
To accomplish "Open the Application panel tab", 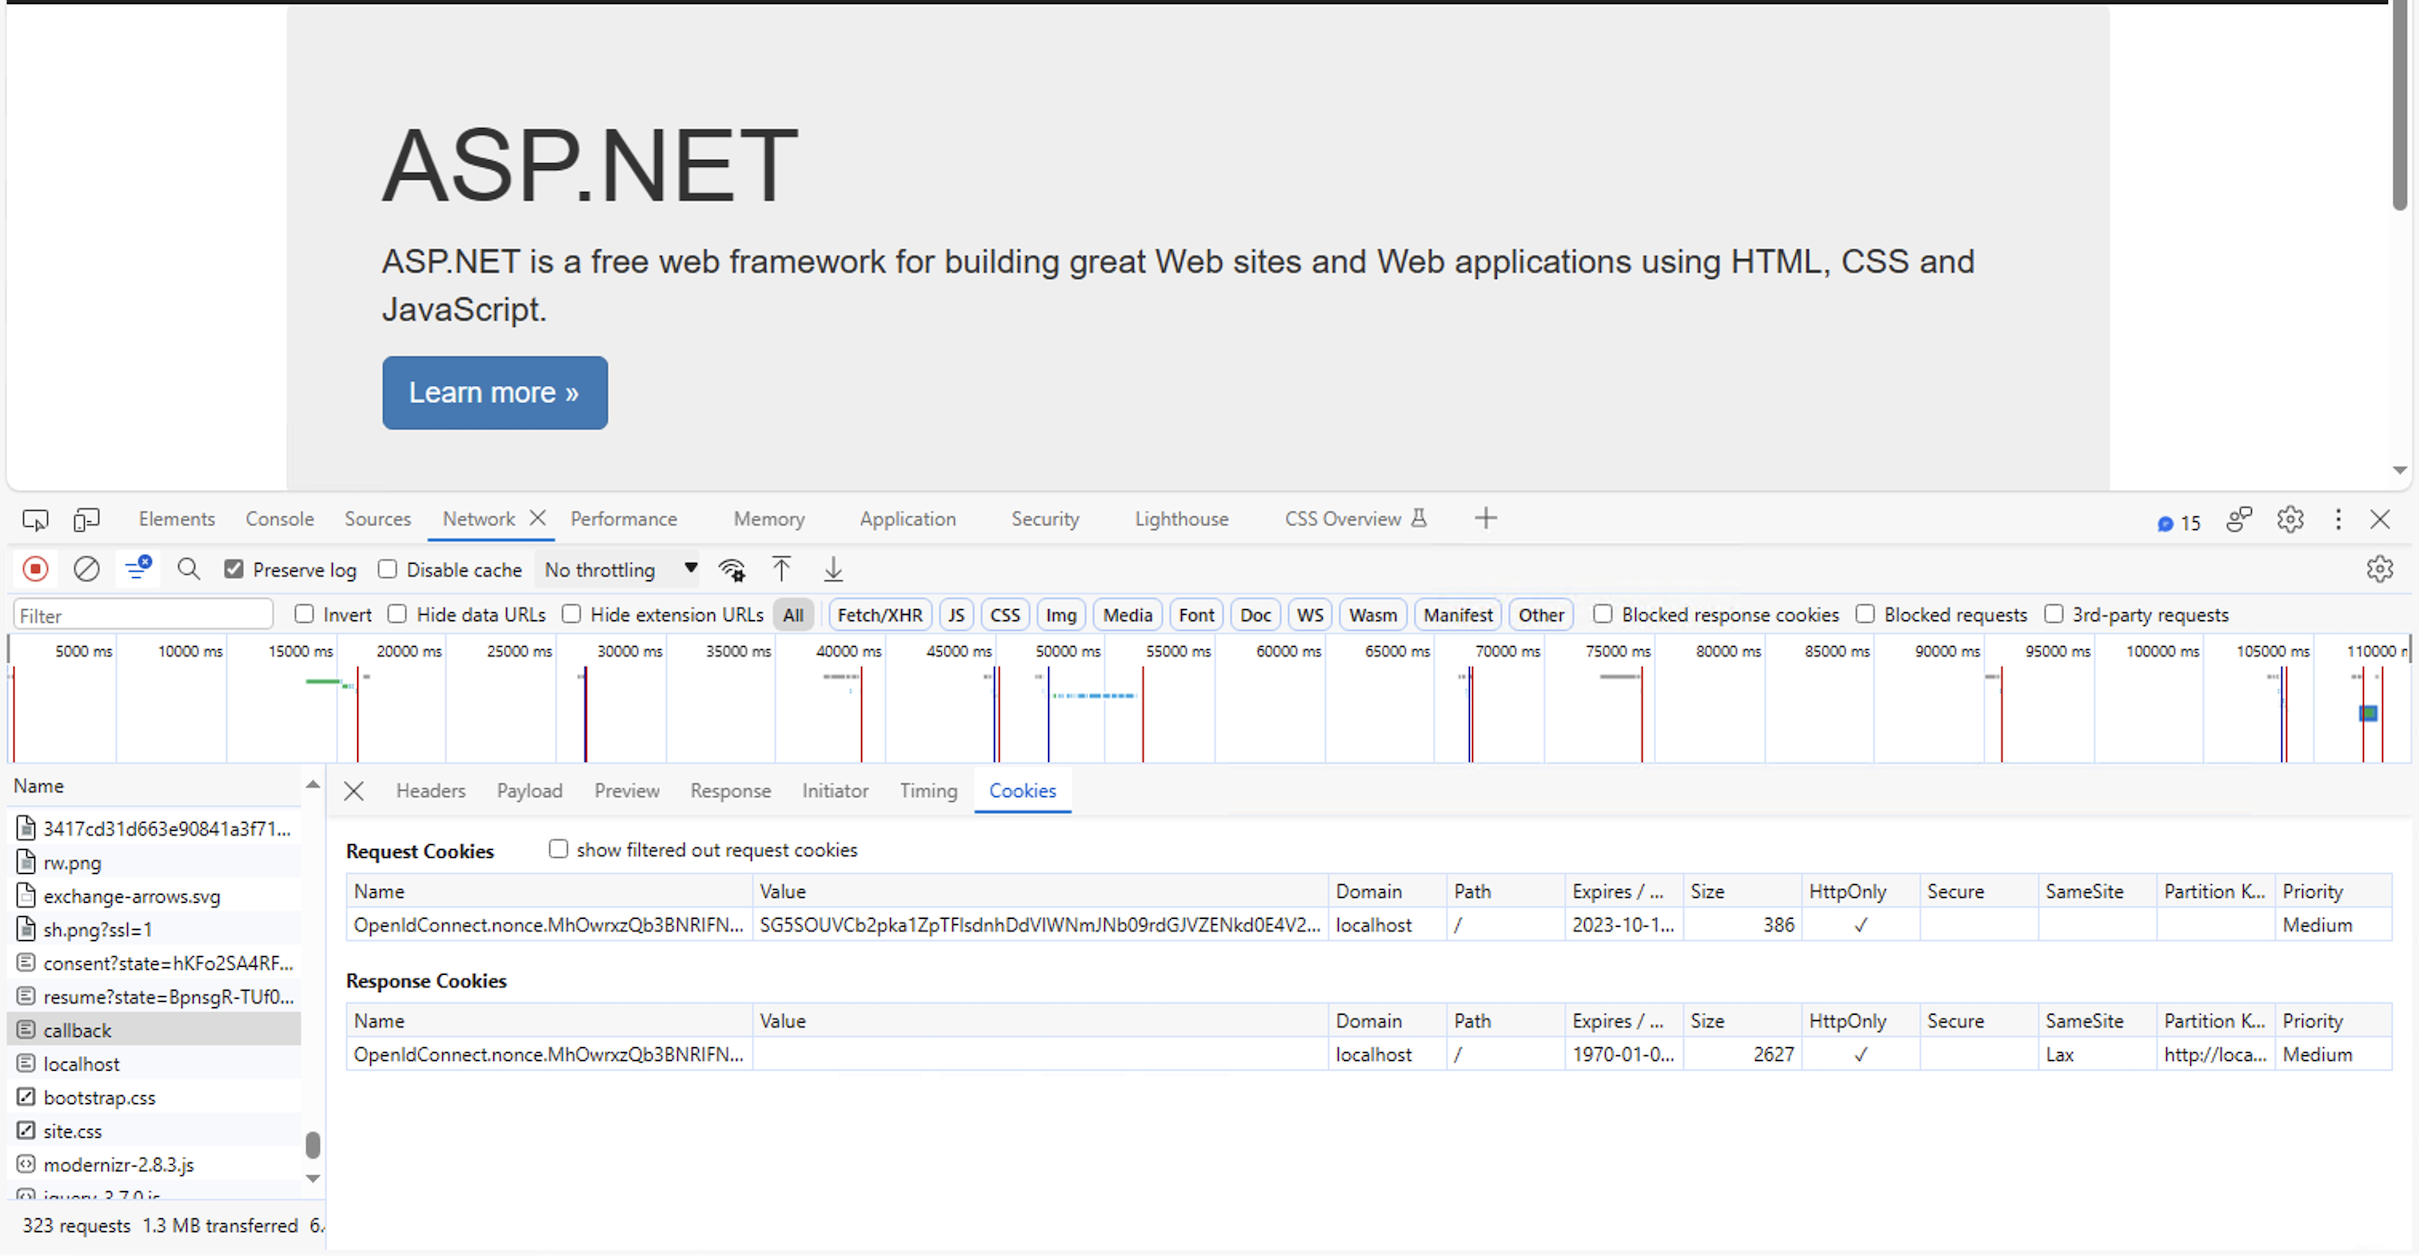I will (907, 519).
